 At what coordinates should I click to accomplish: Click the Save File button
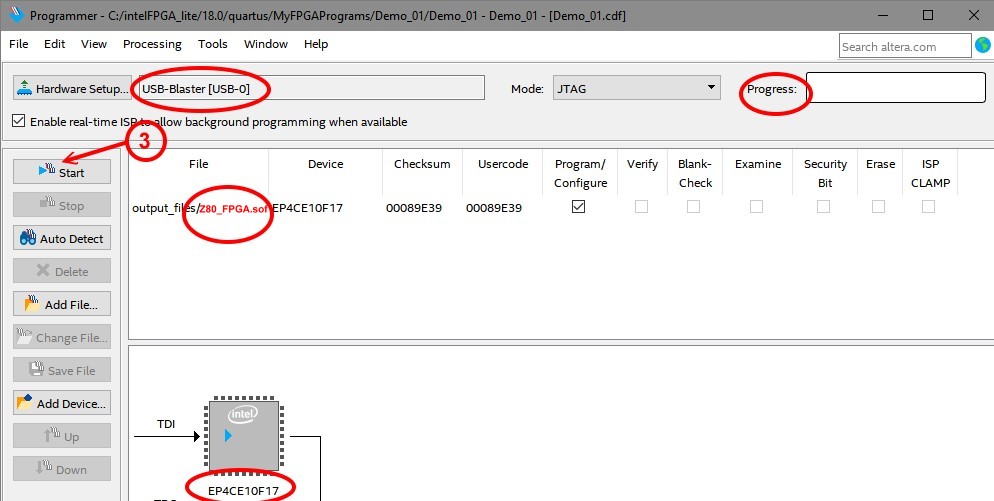coord(61,370)
